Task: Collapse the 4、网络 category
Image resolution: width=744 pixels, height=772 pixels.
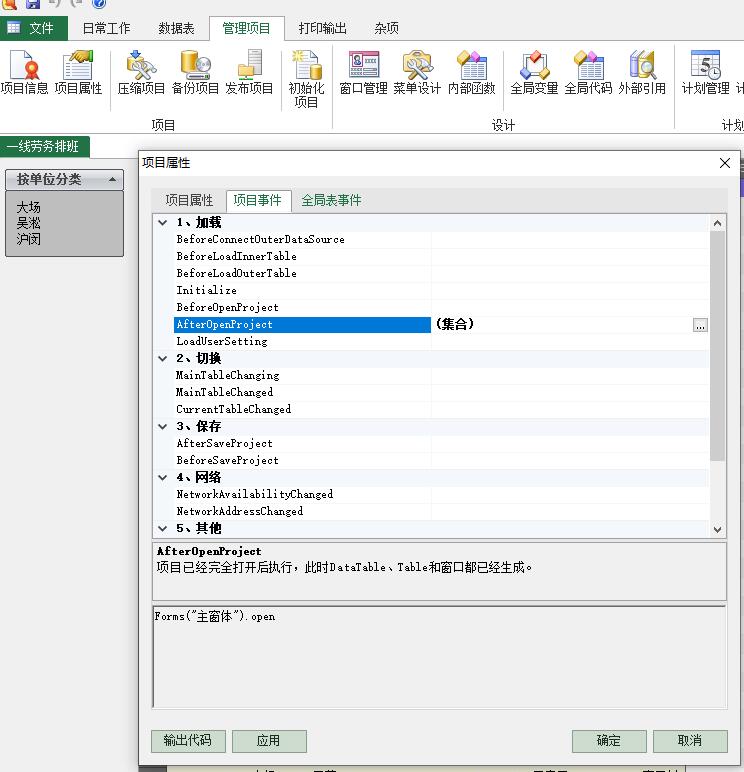Action: [x=163, y=478]
